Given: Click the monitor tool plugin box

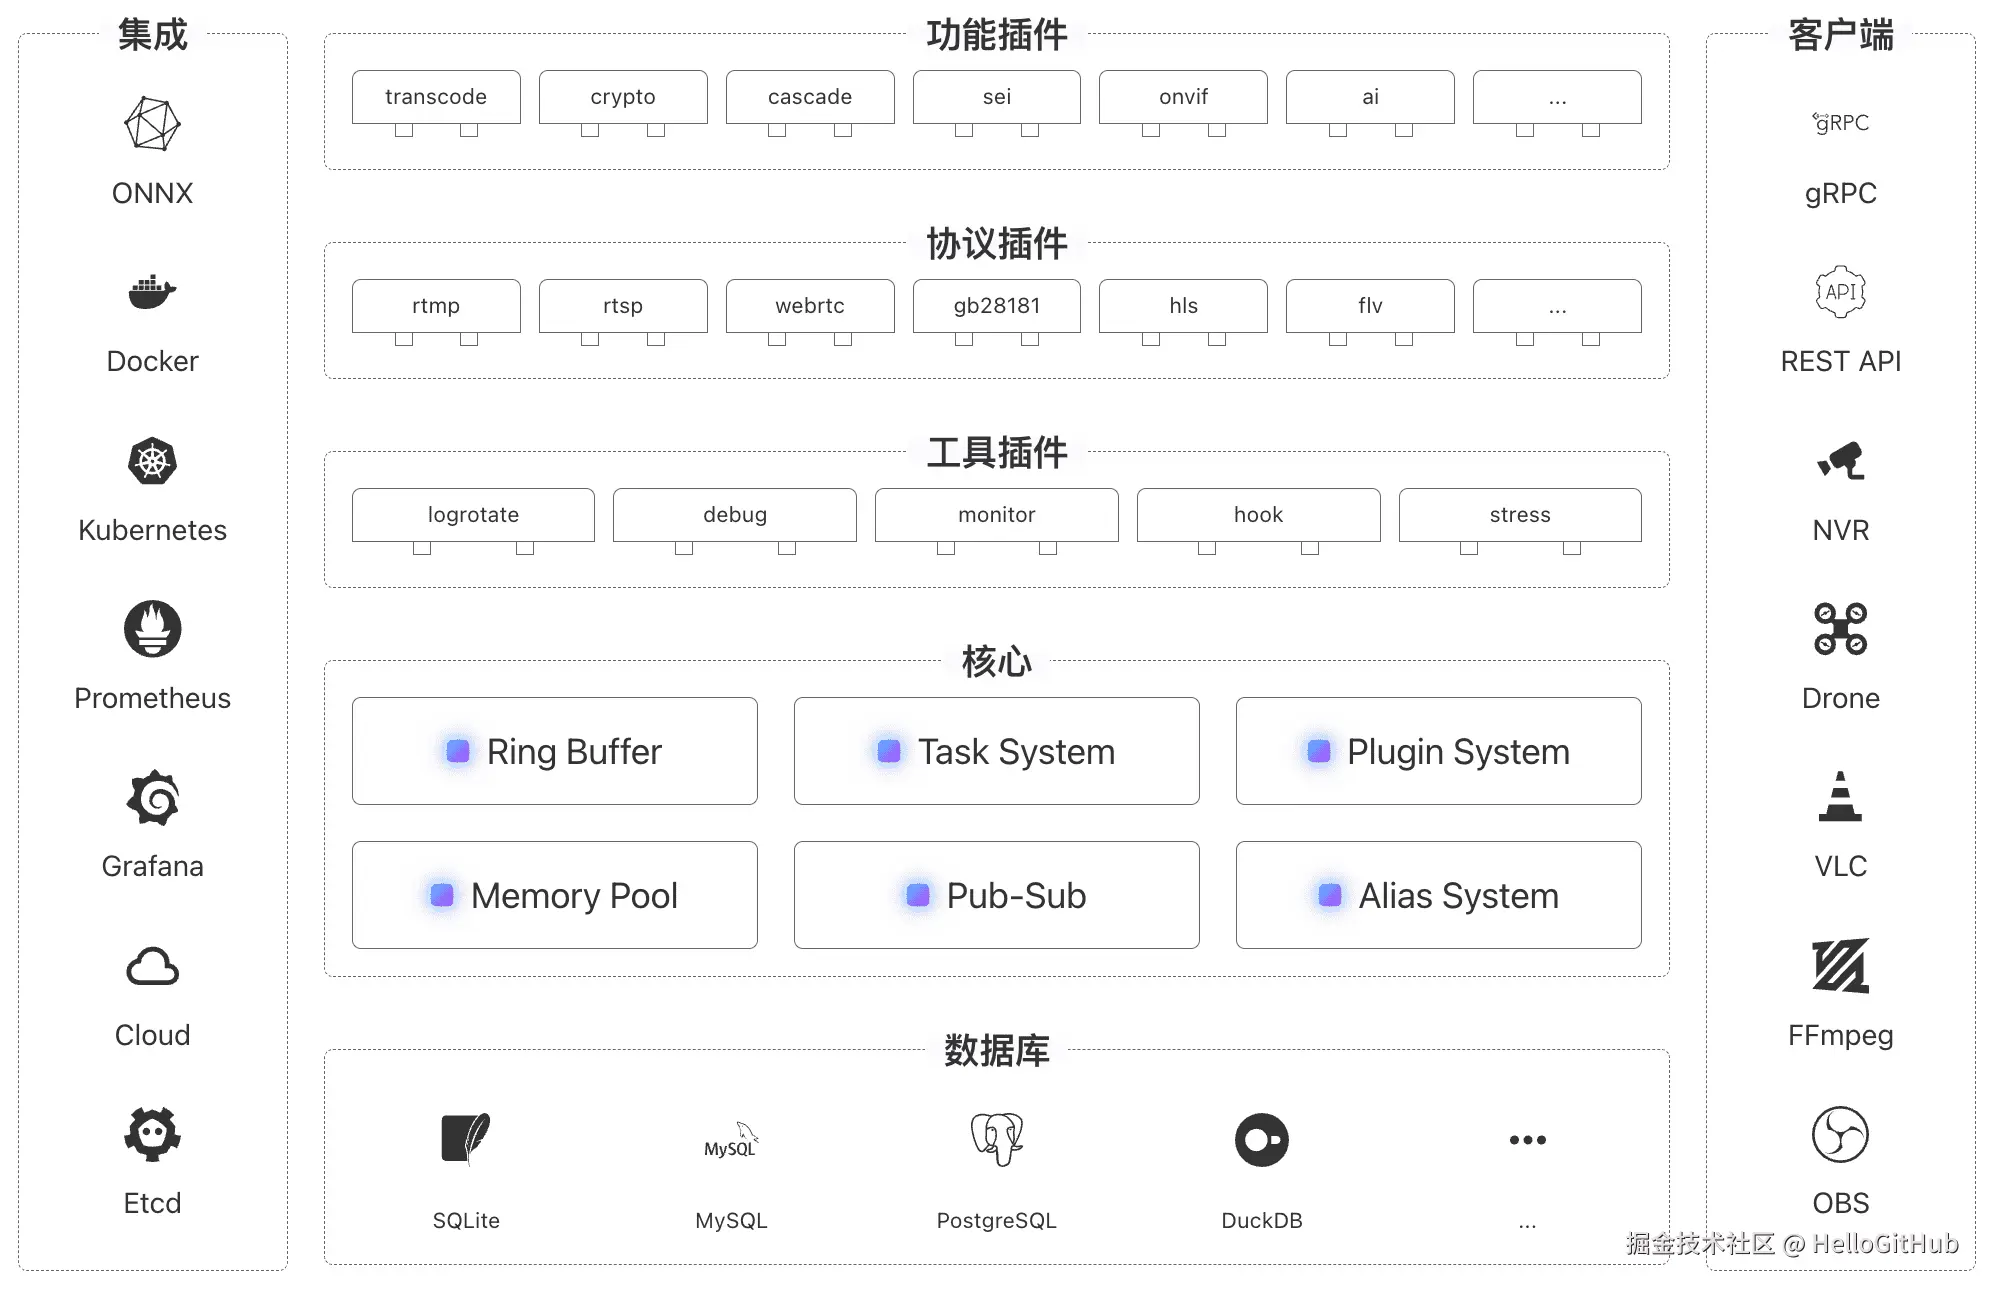Looking at the screenshot, I should 996,515.
